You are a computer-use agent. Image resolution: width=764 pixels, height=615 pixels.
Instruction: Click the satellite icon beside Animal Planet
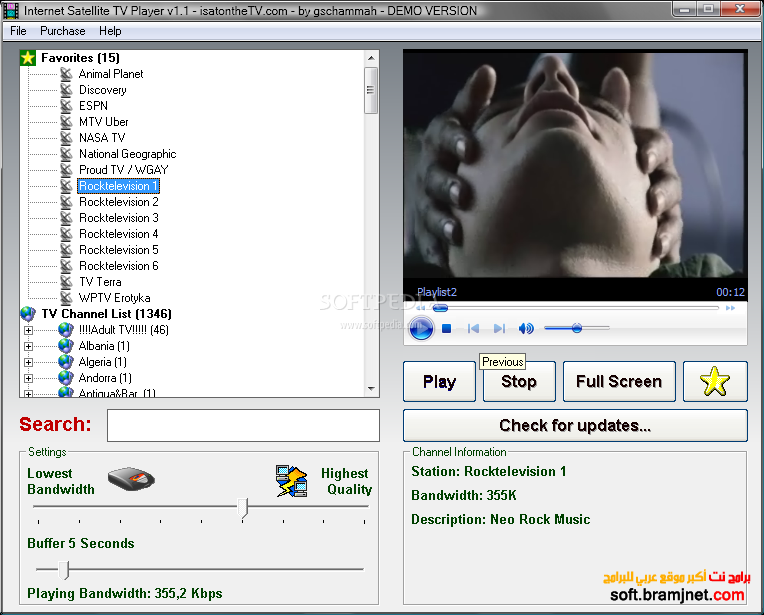(66, 74)
